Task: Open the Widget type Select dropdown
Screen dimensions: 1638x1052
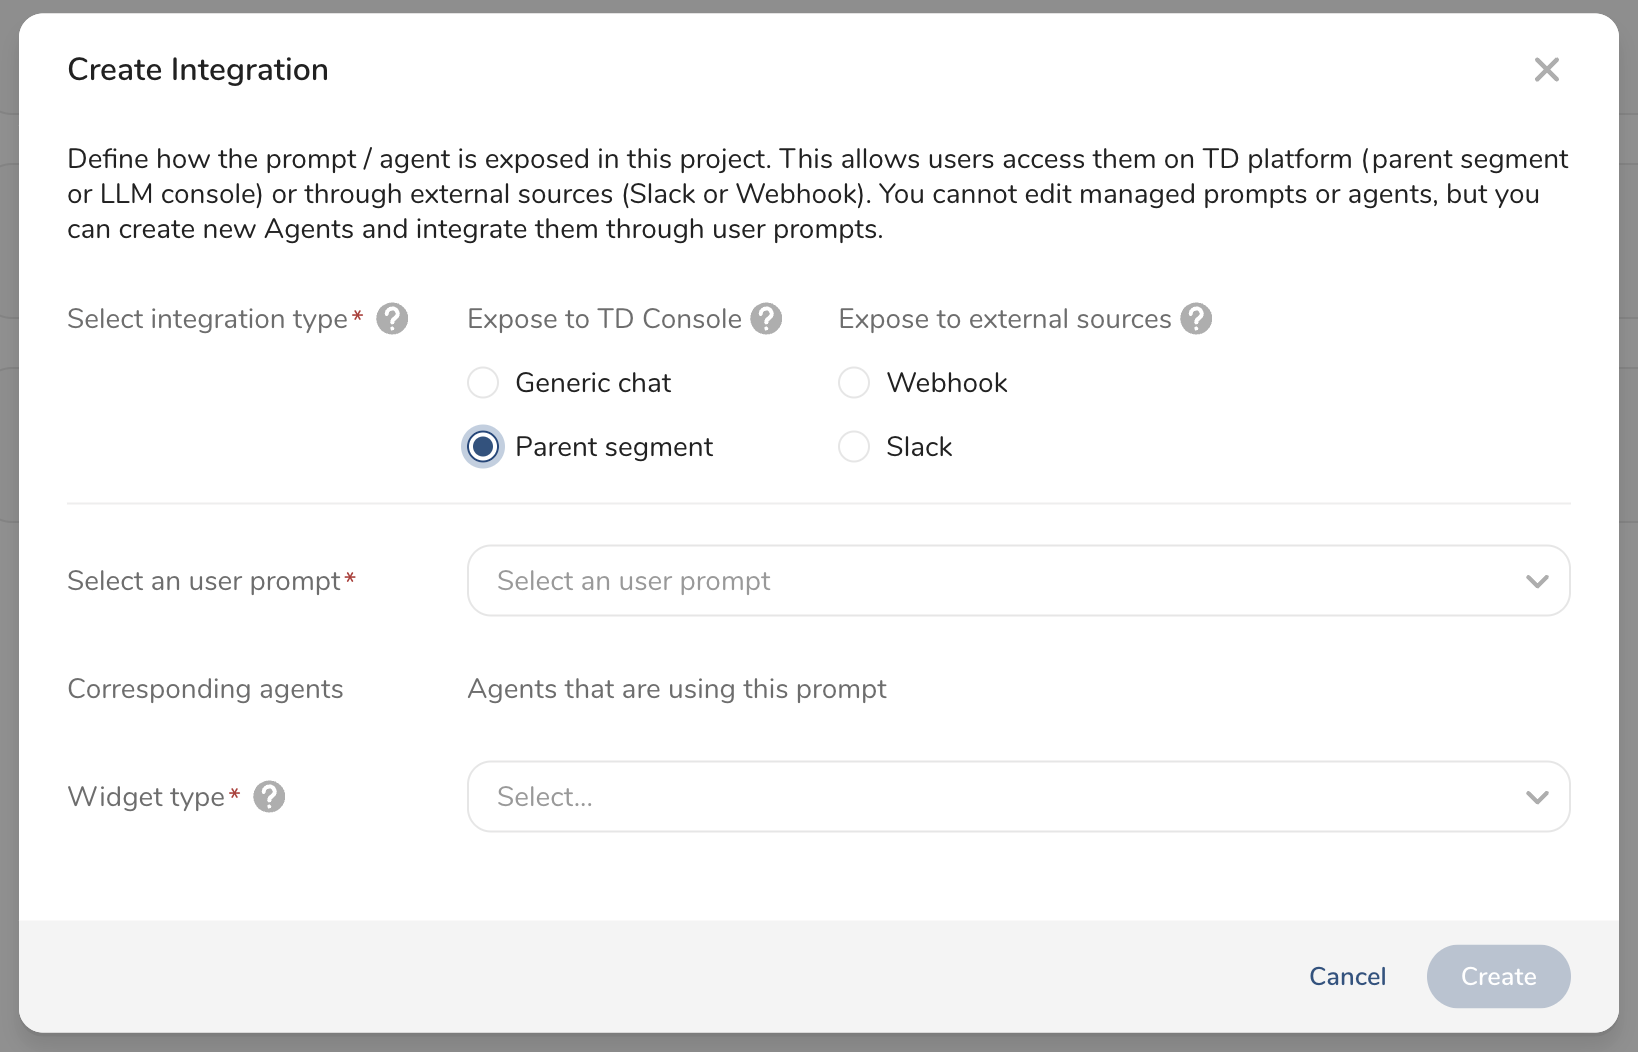Action: (1000, 797)
